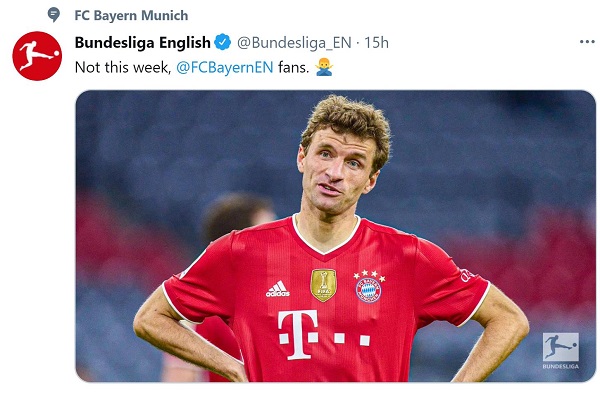Click the adidas logo on jersey
600x395 pixels.
(x=278, y=289)
